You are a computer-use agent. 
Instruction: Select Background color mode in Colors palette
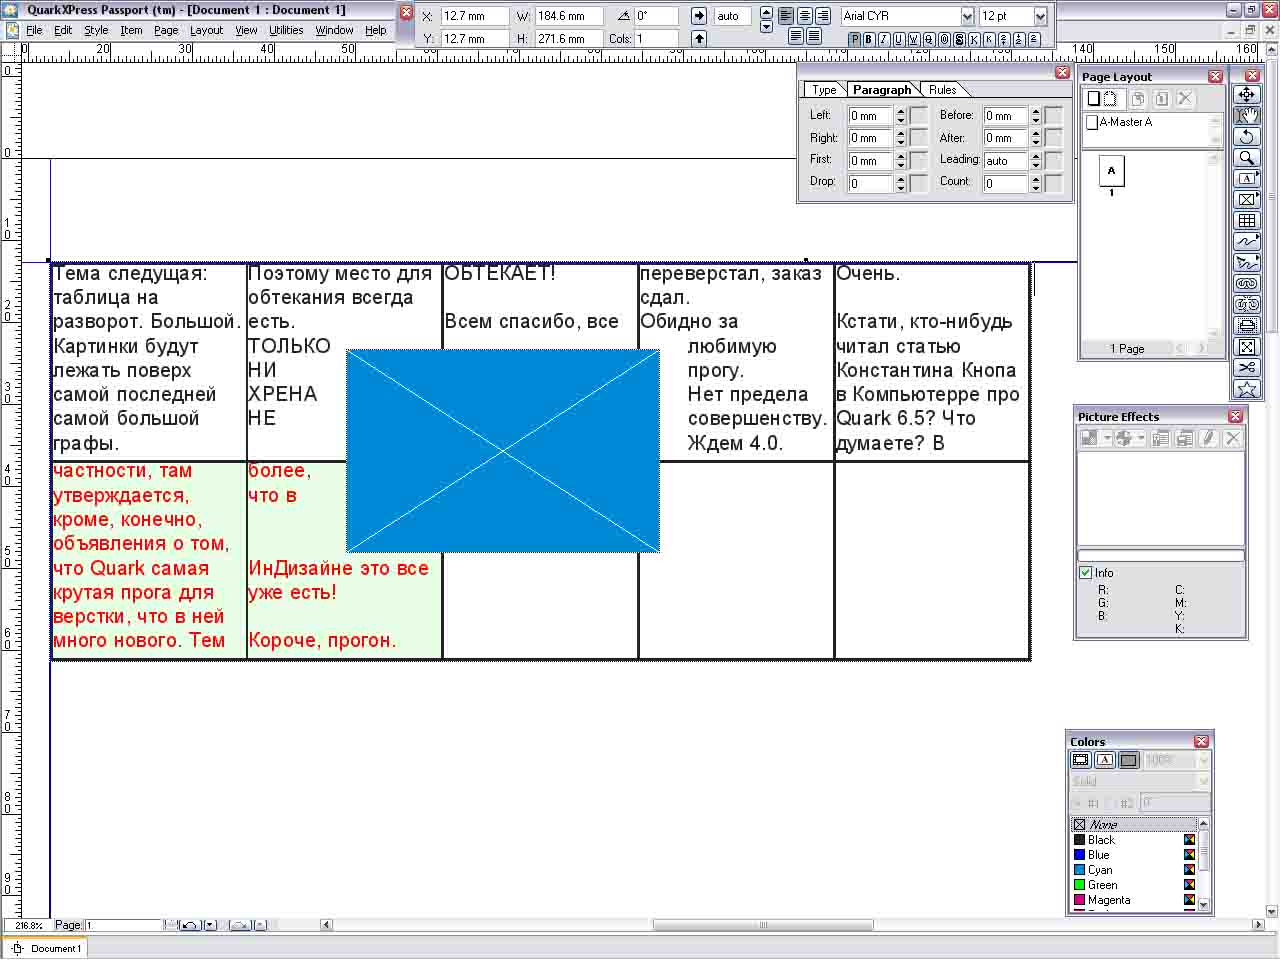[x=1129, y=760]
